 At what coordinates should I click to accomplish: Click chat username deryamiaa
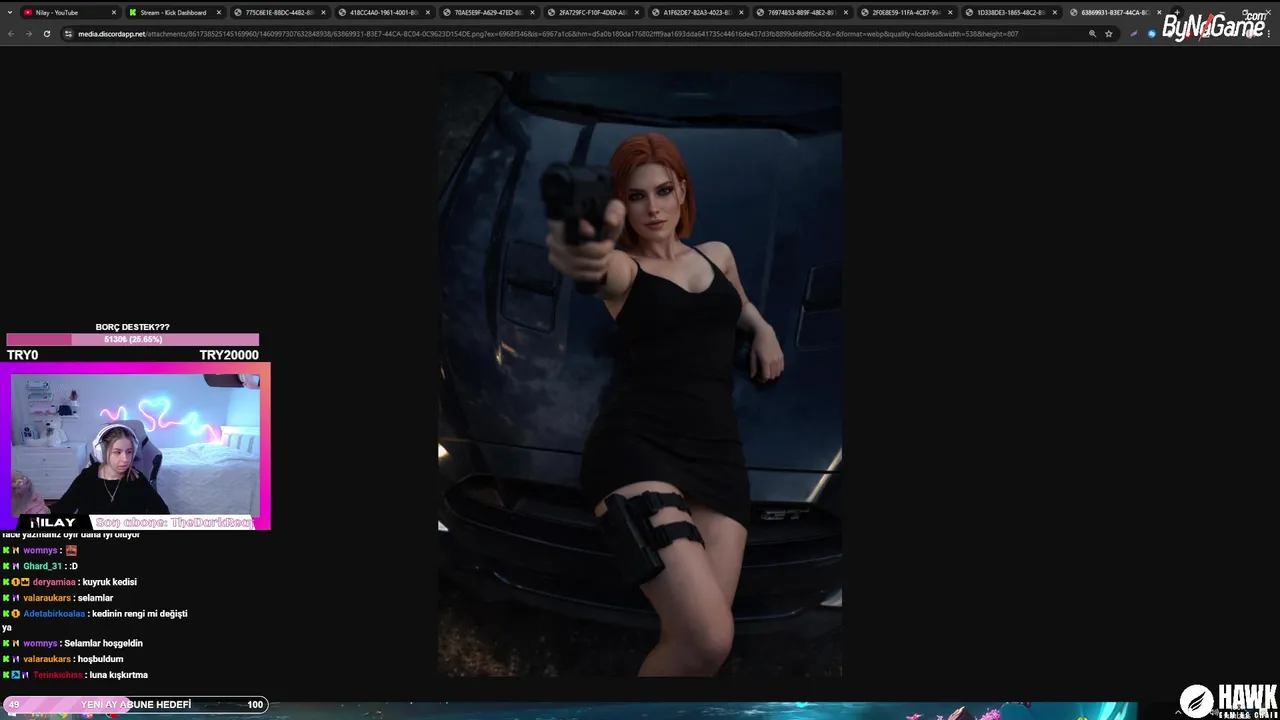(54, 582)
